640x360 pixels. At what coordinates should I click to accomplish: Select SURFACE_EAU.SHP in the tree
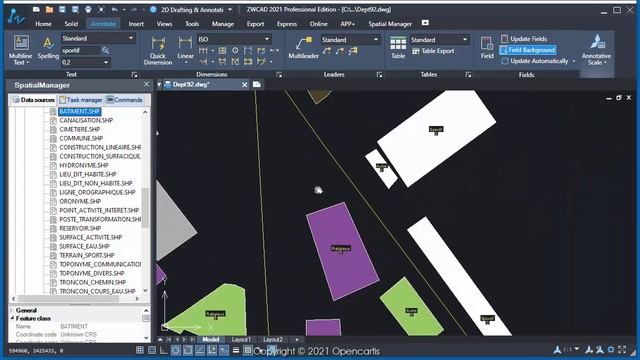pyautogui.click(x=84, y=246)
